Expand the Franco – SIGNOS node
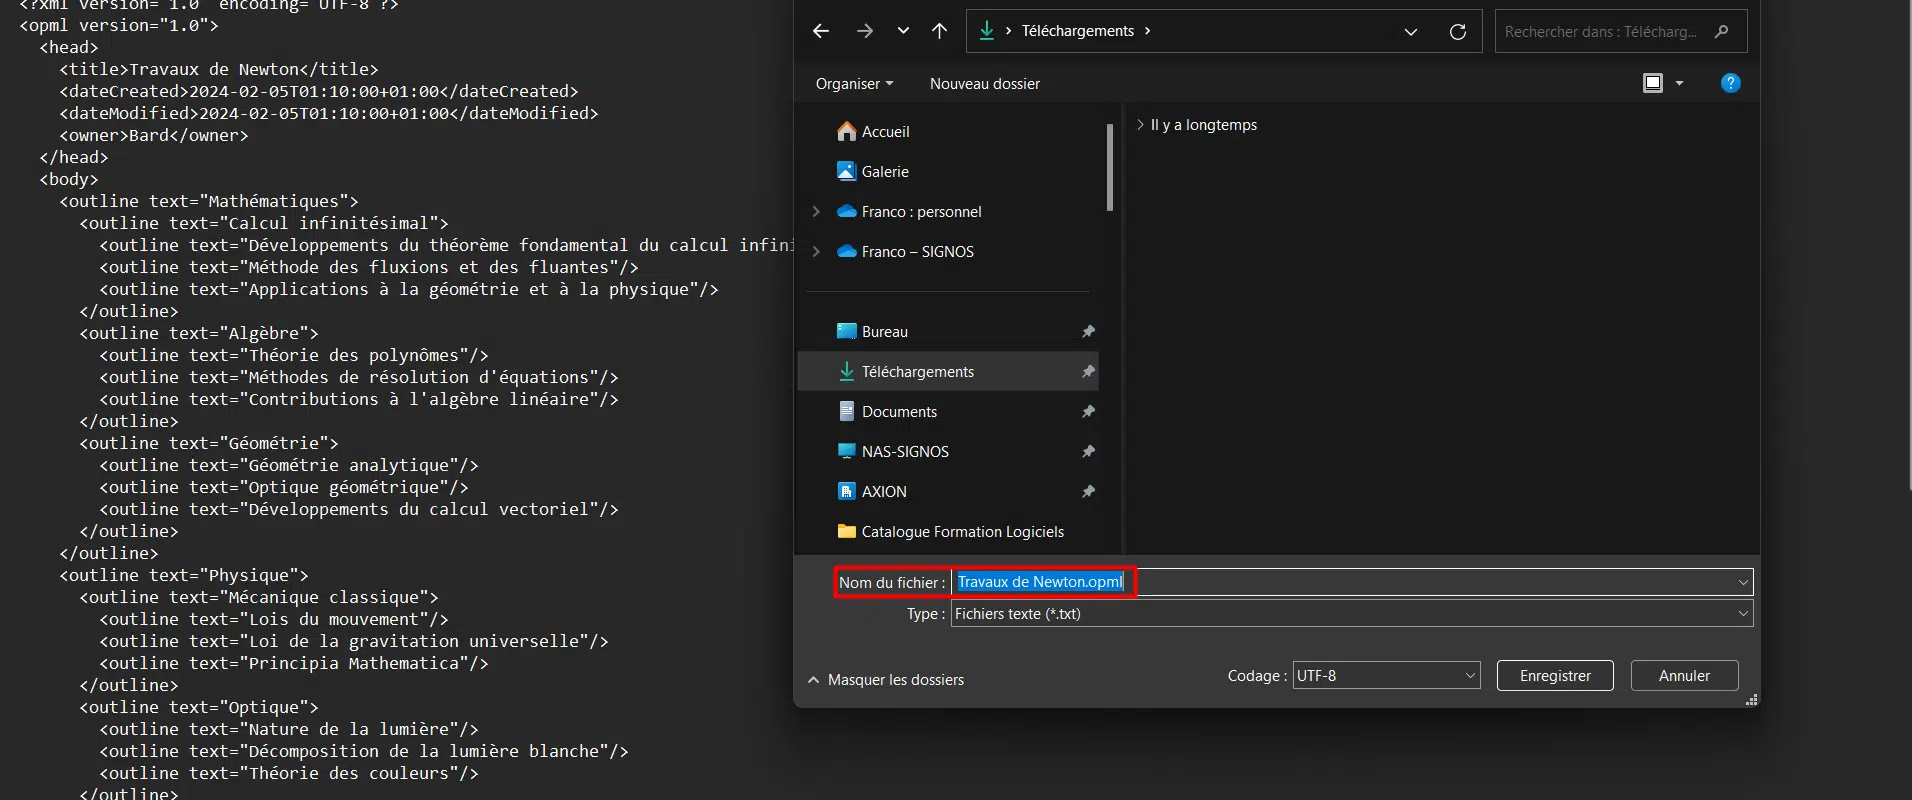 pyautogui.click(x=816, y=252)
